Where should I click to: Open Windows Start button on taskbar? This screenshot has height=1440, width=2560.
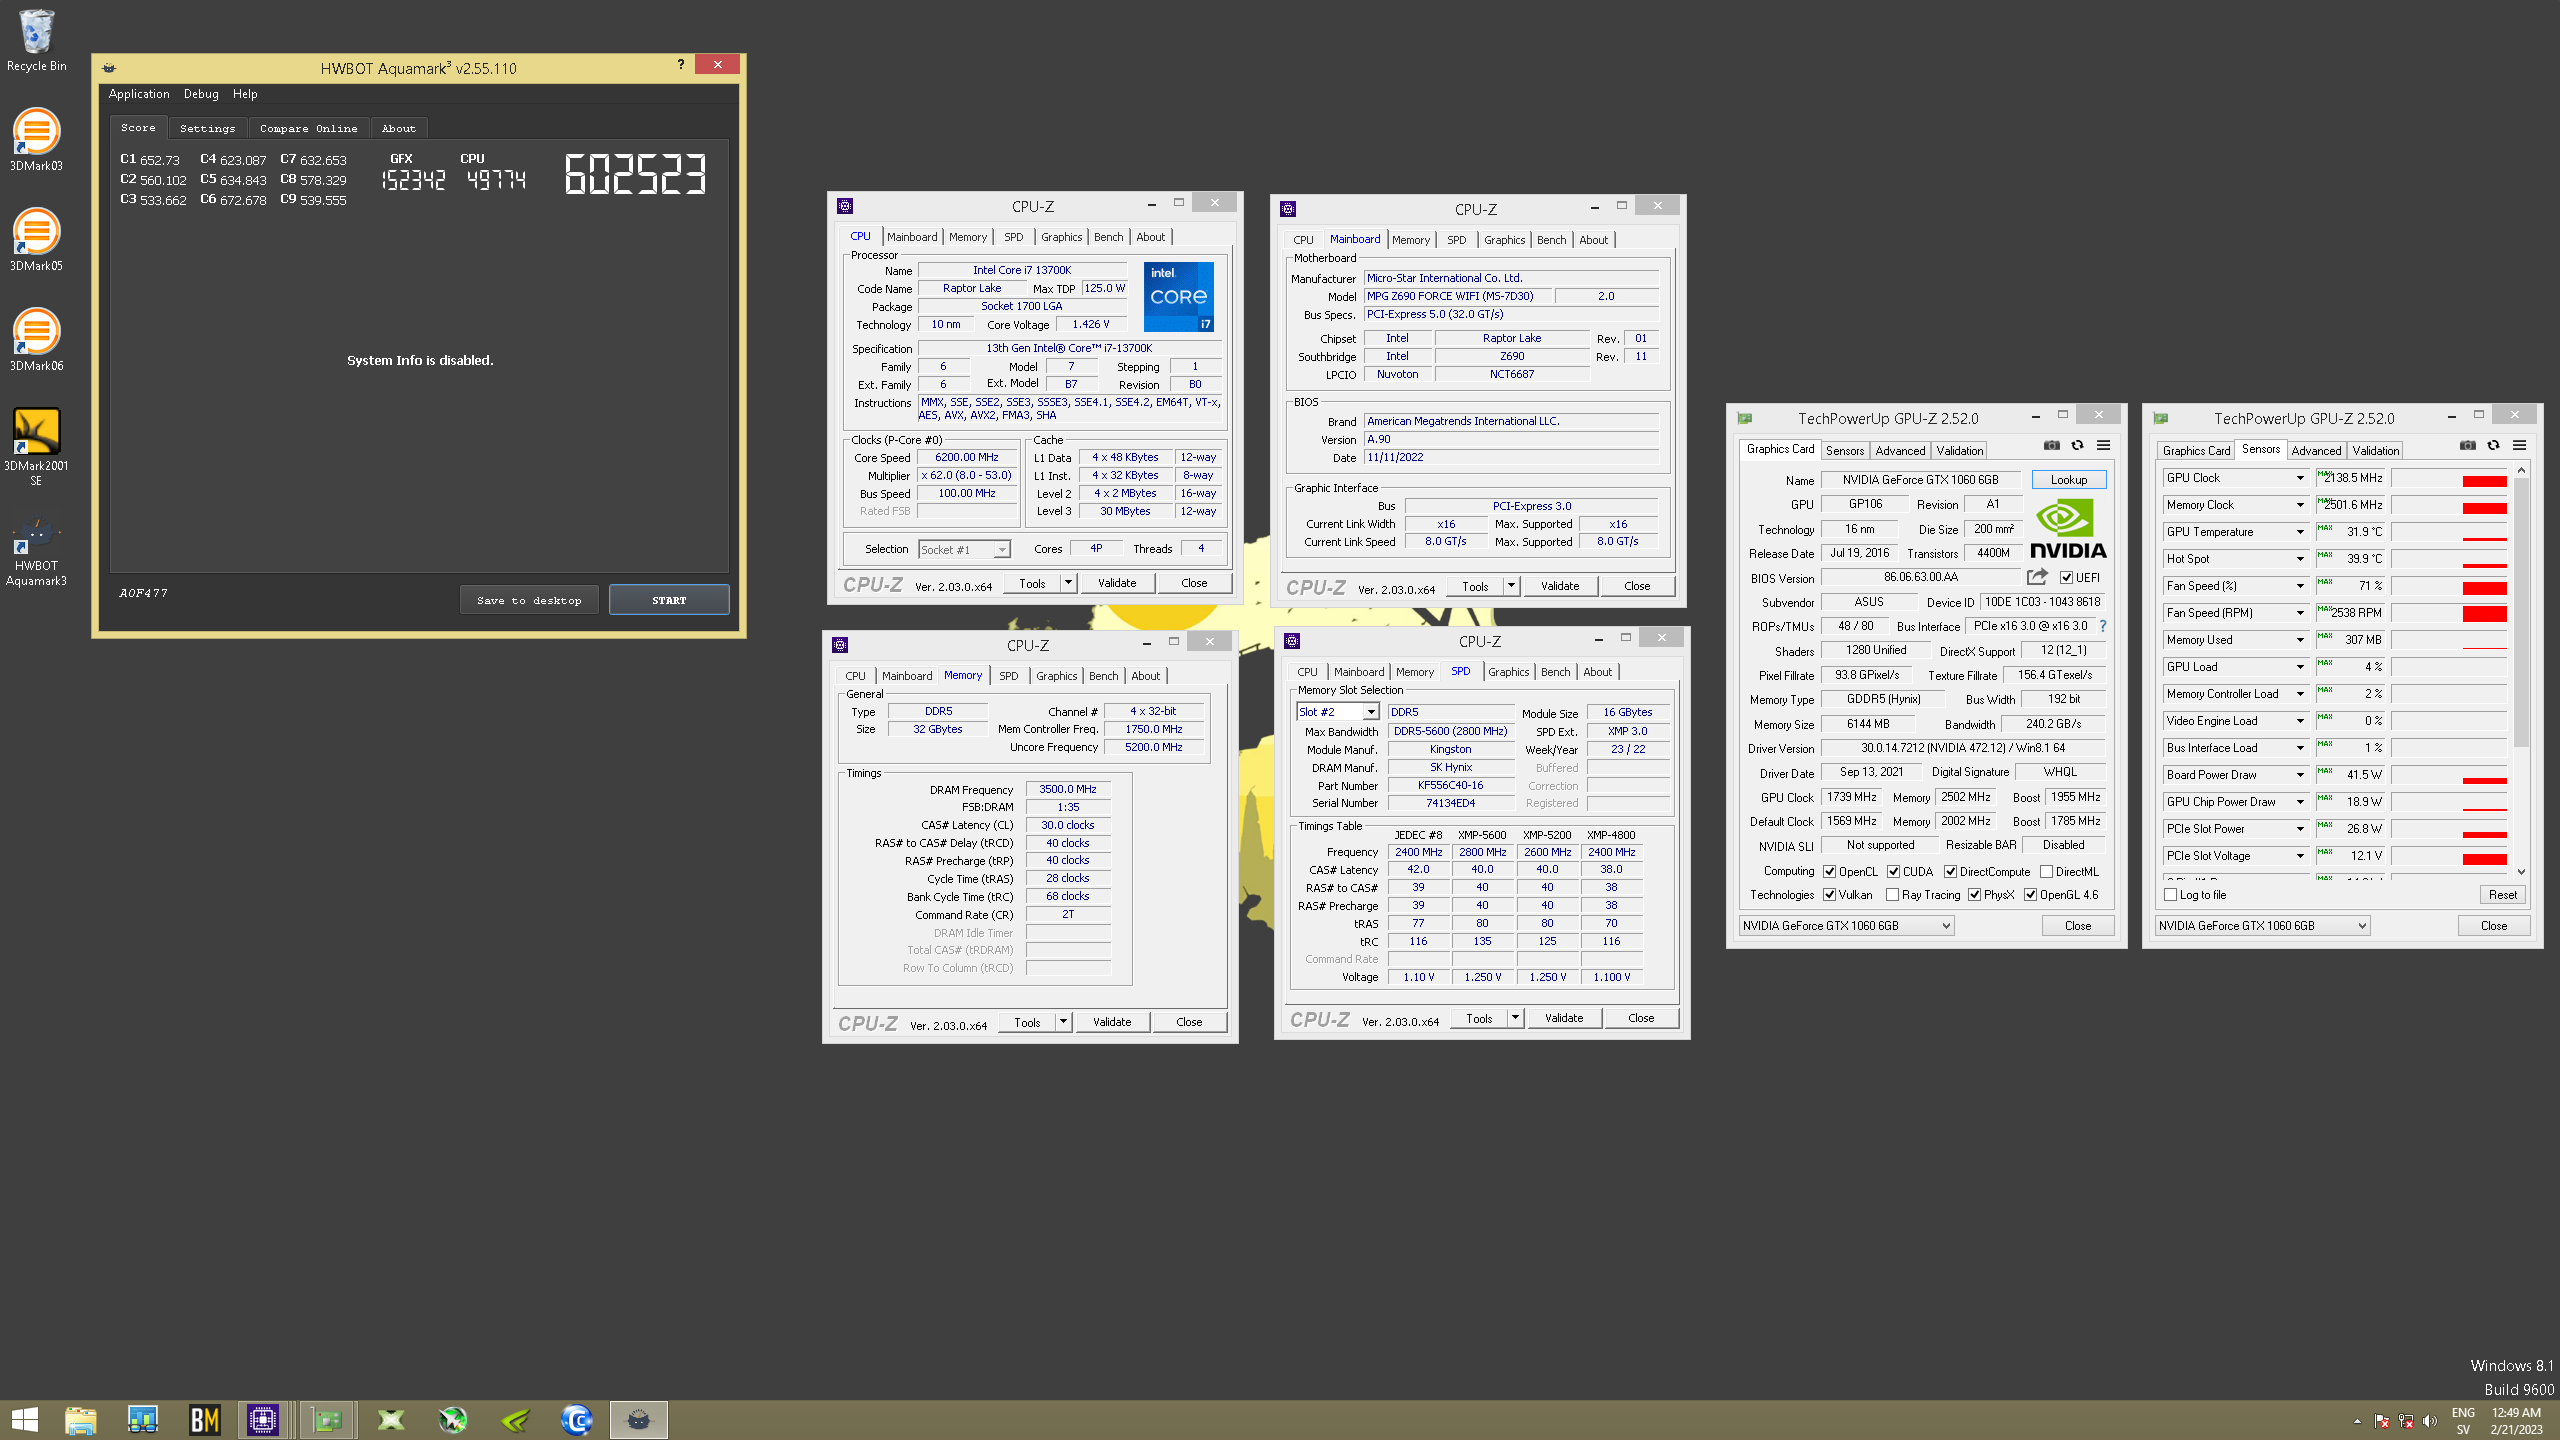point(25,1419)
